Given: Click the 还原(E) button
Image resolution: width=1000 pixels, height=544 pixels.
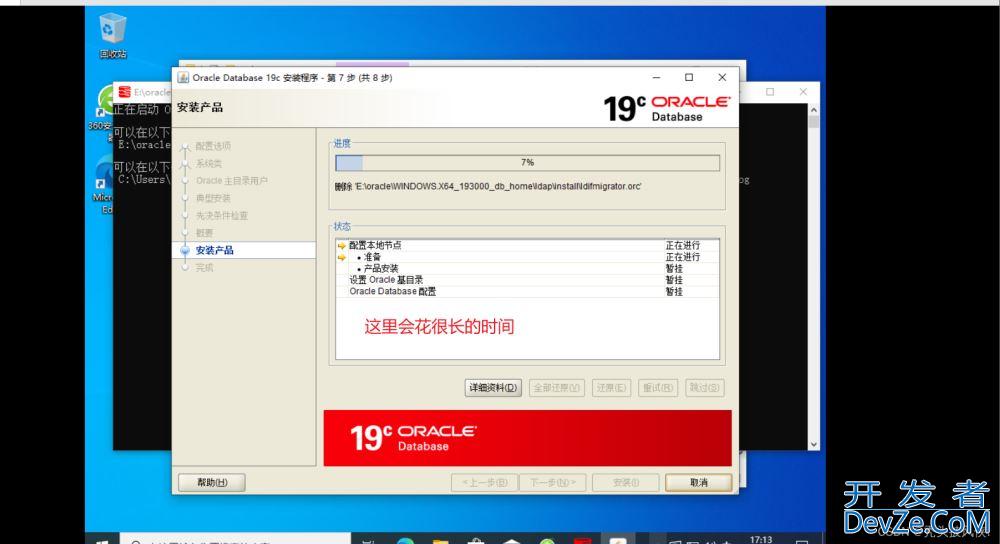Looking at the screenshot, I should [x=611, y=388].
